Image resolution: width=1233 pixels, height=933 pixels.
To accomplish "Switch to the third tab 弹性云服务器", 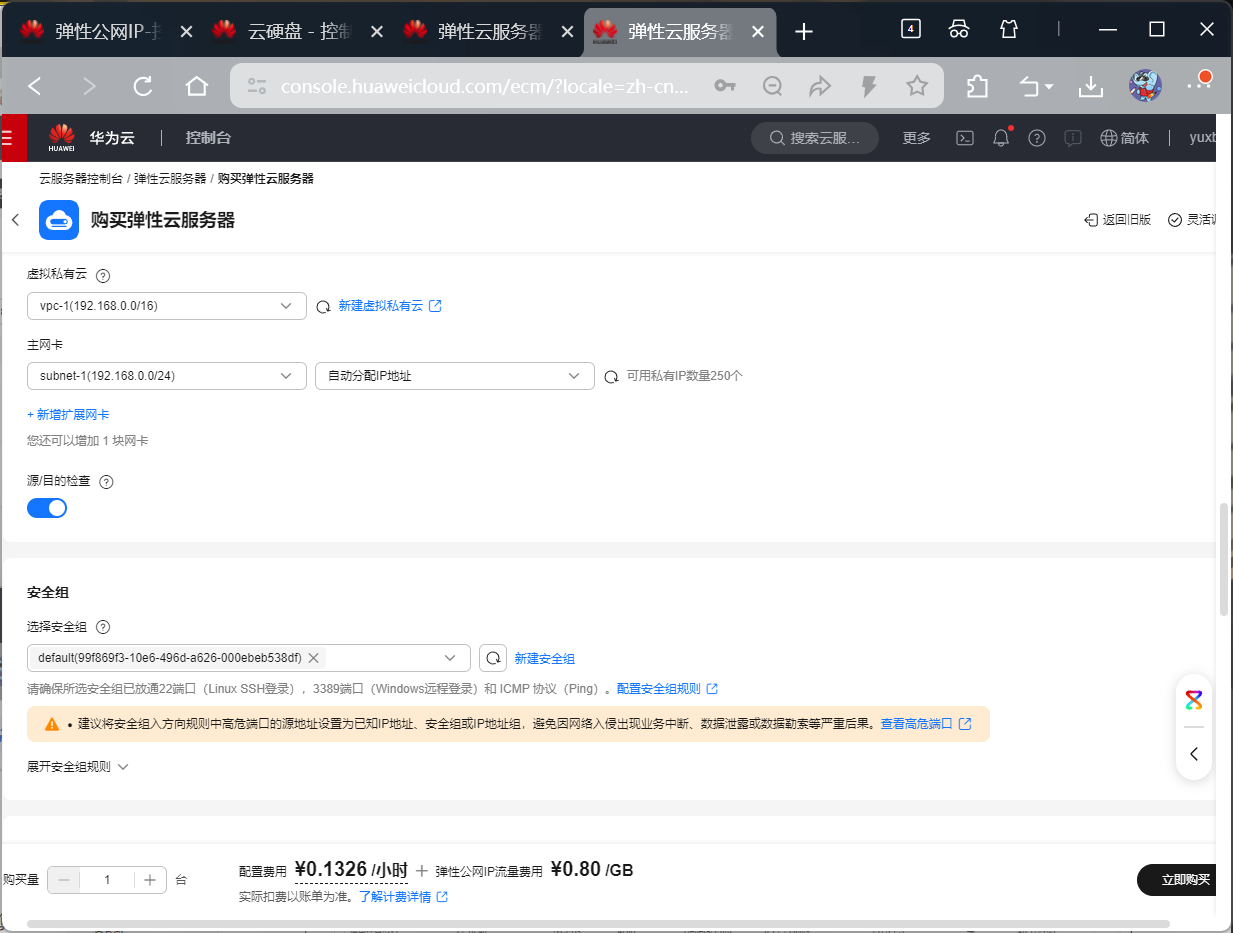I will click(489, 31).
